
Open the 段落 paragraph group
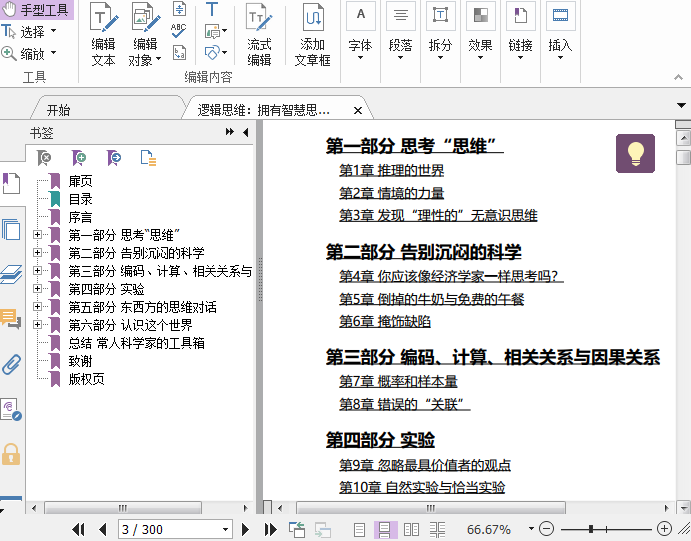click(x=400, y=32)
